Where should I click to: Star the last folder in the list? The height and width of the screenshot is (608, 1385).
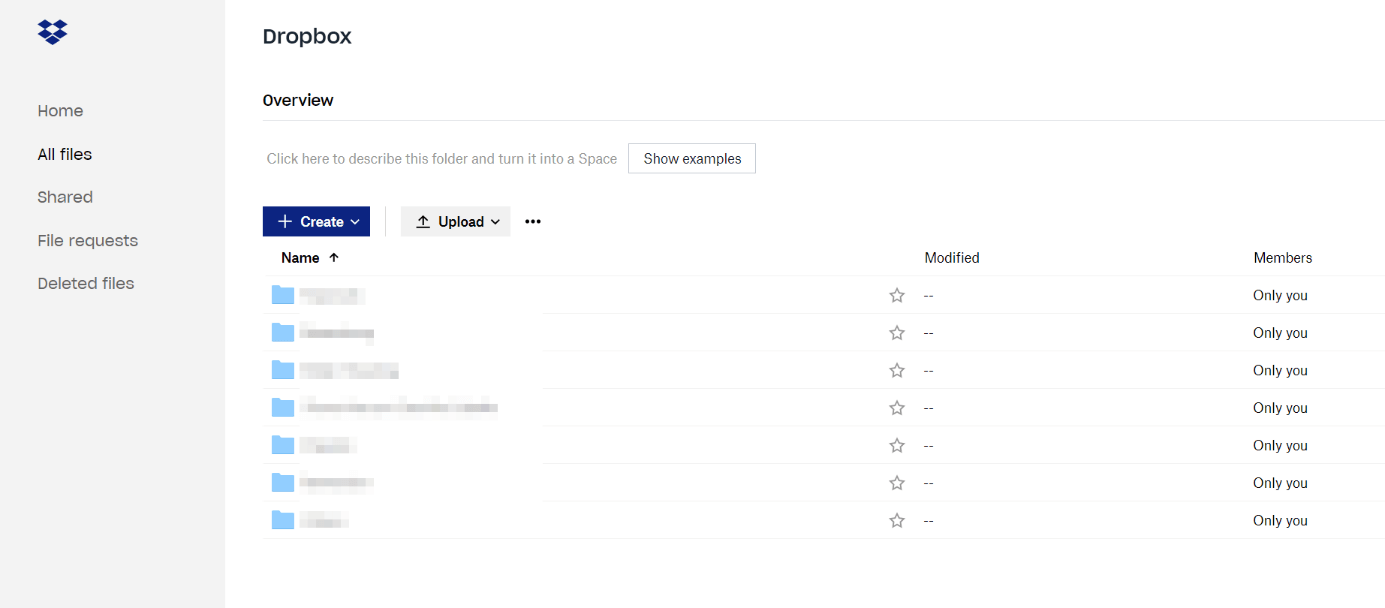[897, 521]
